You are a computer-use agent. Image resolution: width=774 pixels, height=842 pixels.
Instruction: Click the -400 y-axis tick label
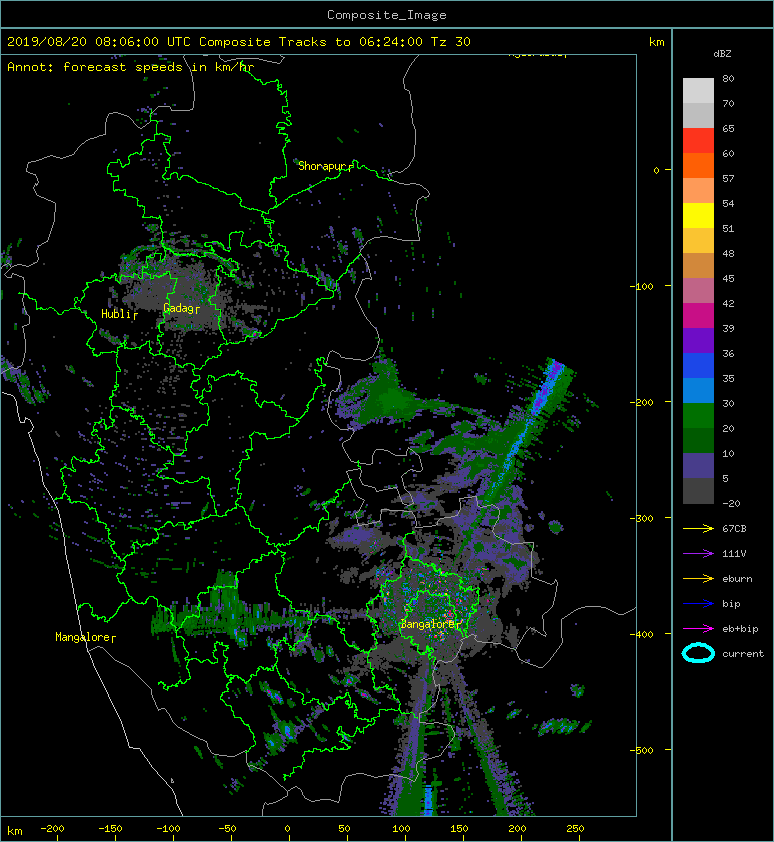[x=642, y=634]
